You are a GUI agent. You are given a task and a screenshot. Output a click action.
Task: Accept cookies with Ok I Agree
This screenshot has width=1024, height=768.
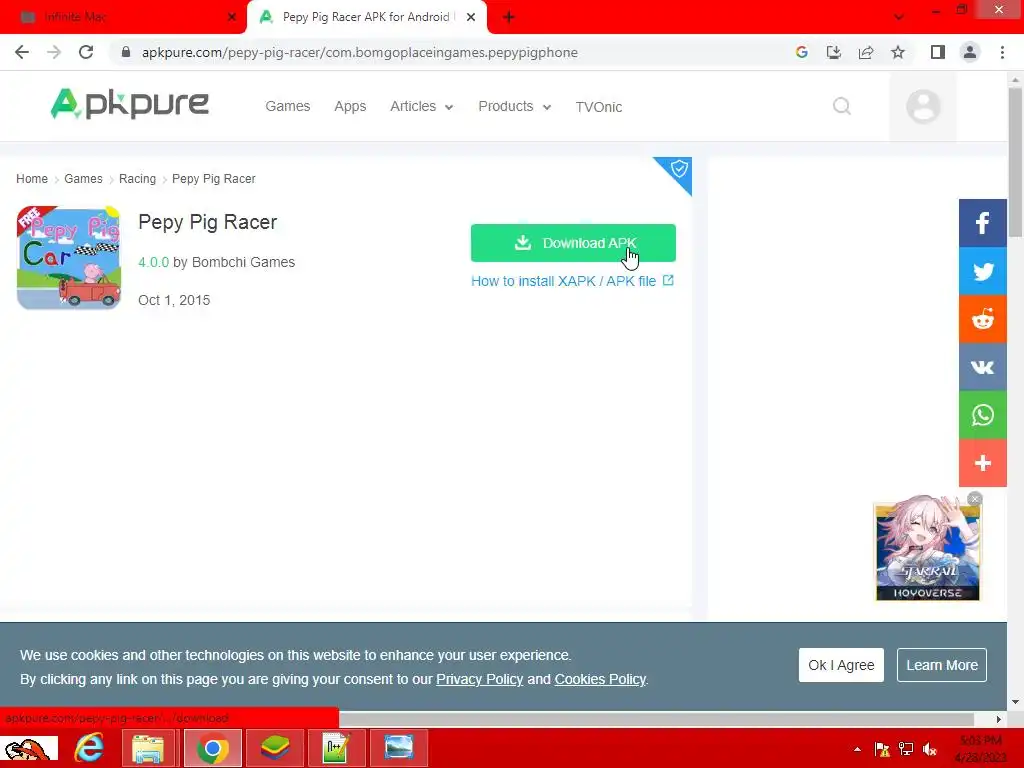tap(841, 665)
